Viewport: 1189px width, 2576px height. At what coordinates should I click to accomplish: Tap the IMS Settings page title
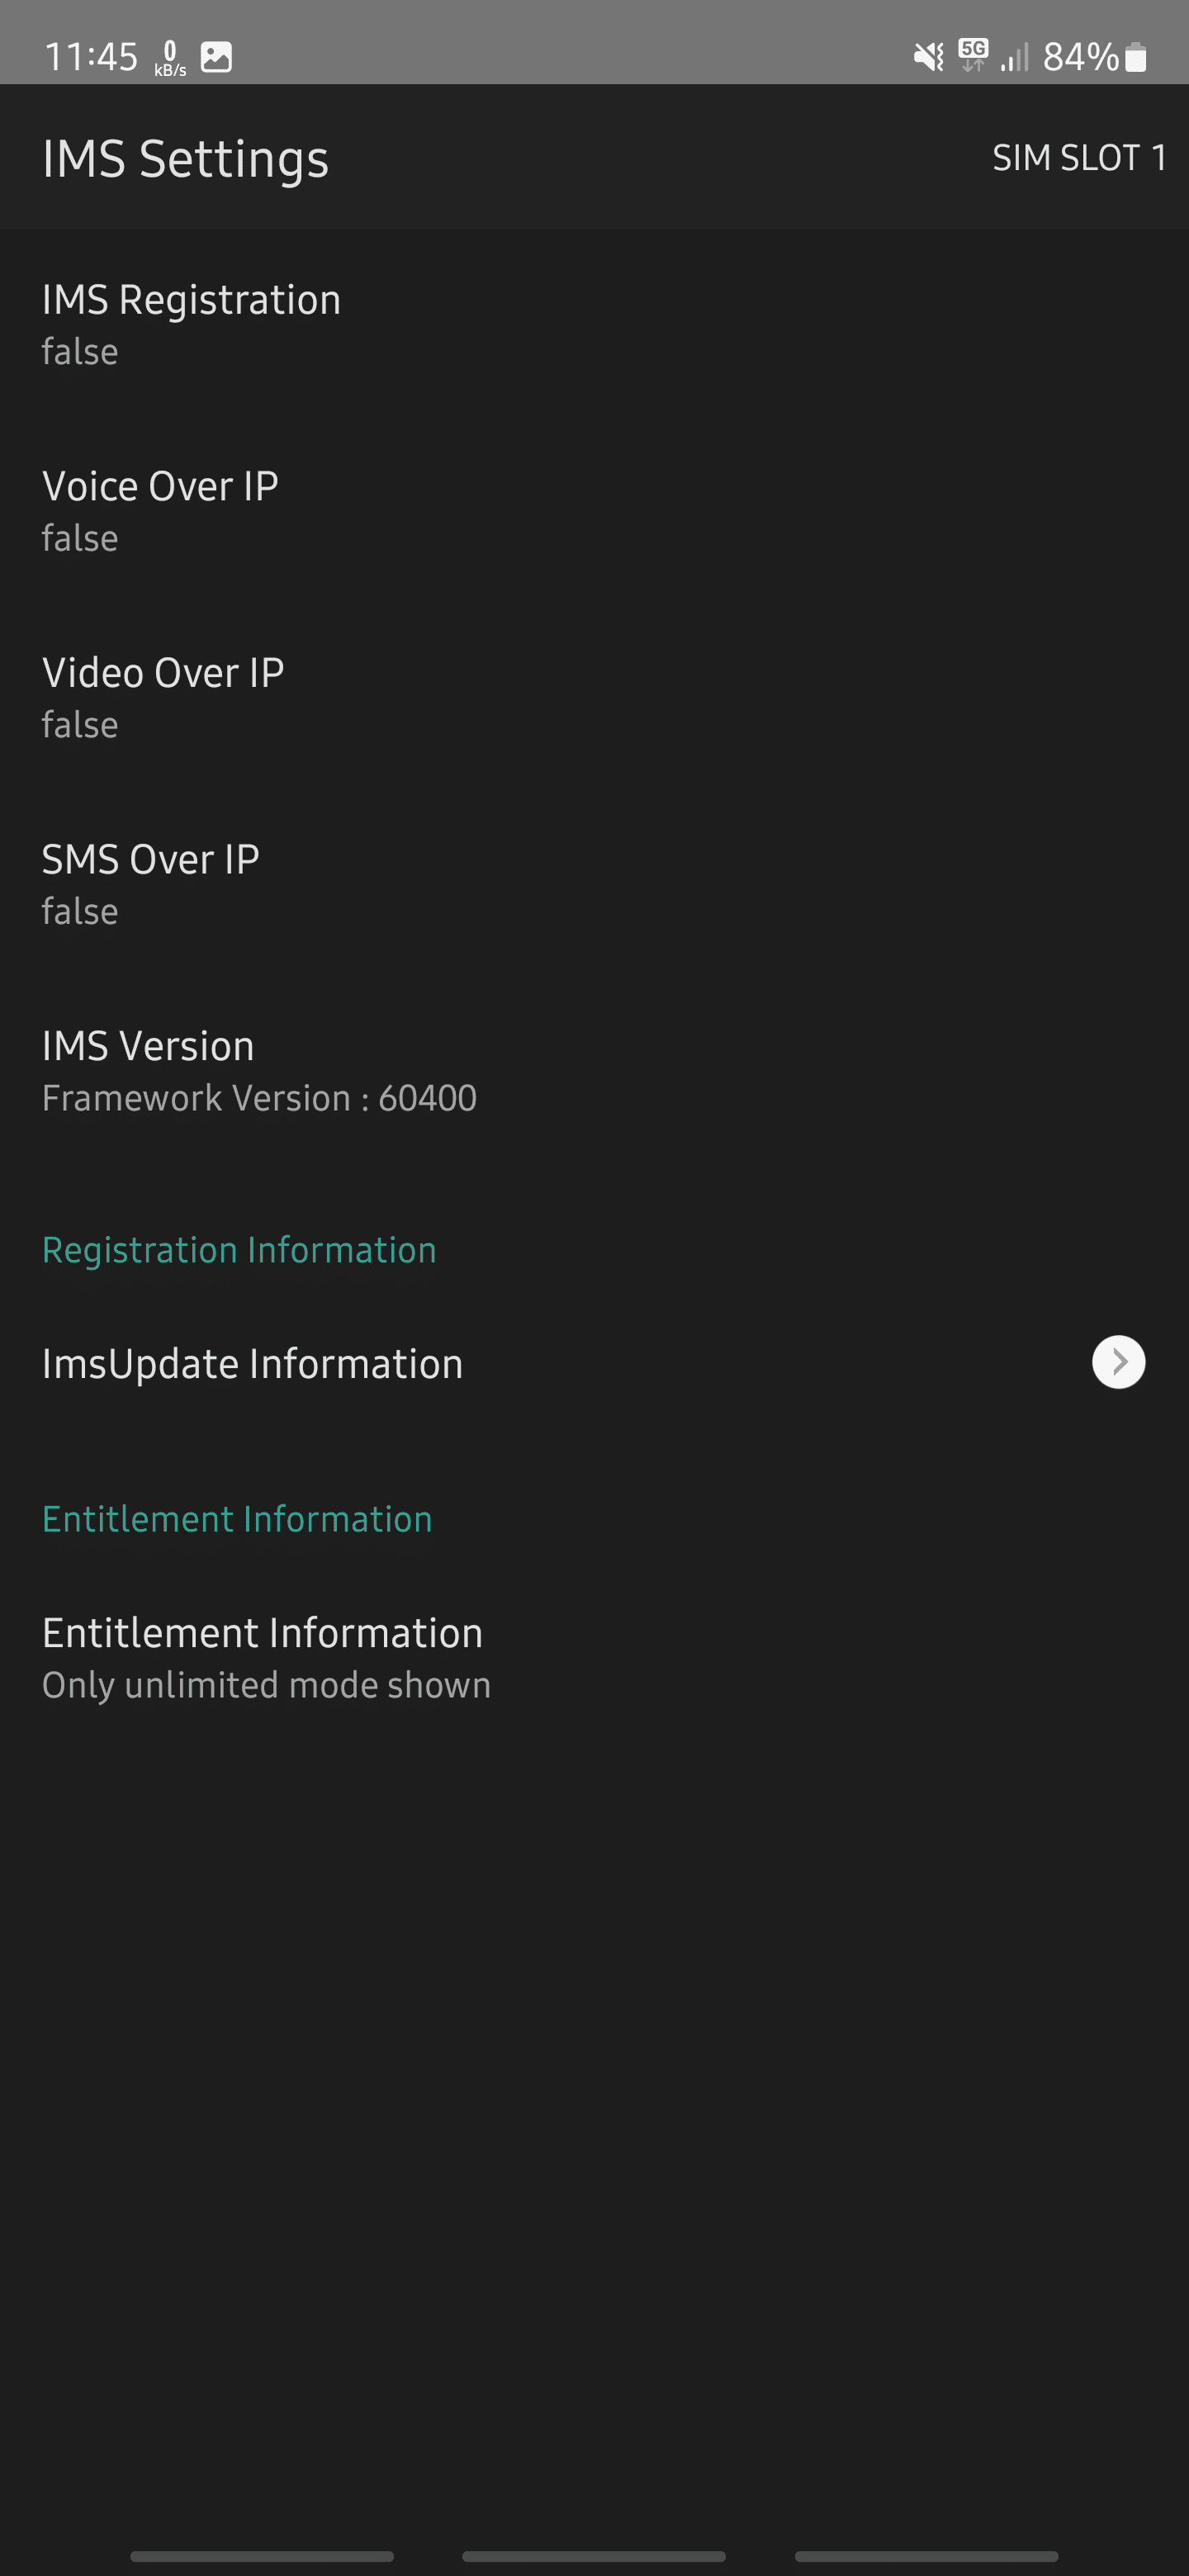185,159
